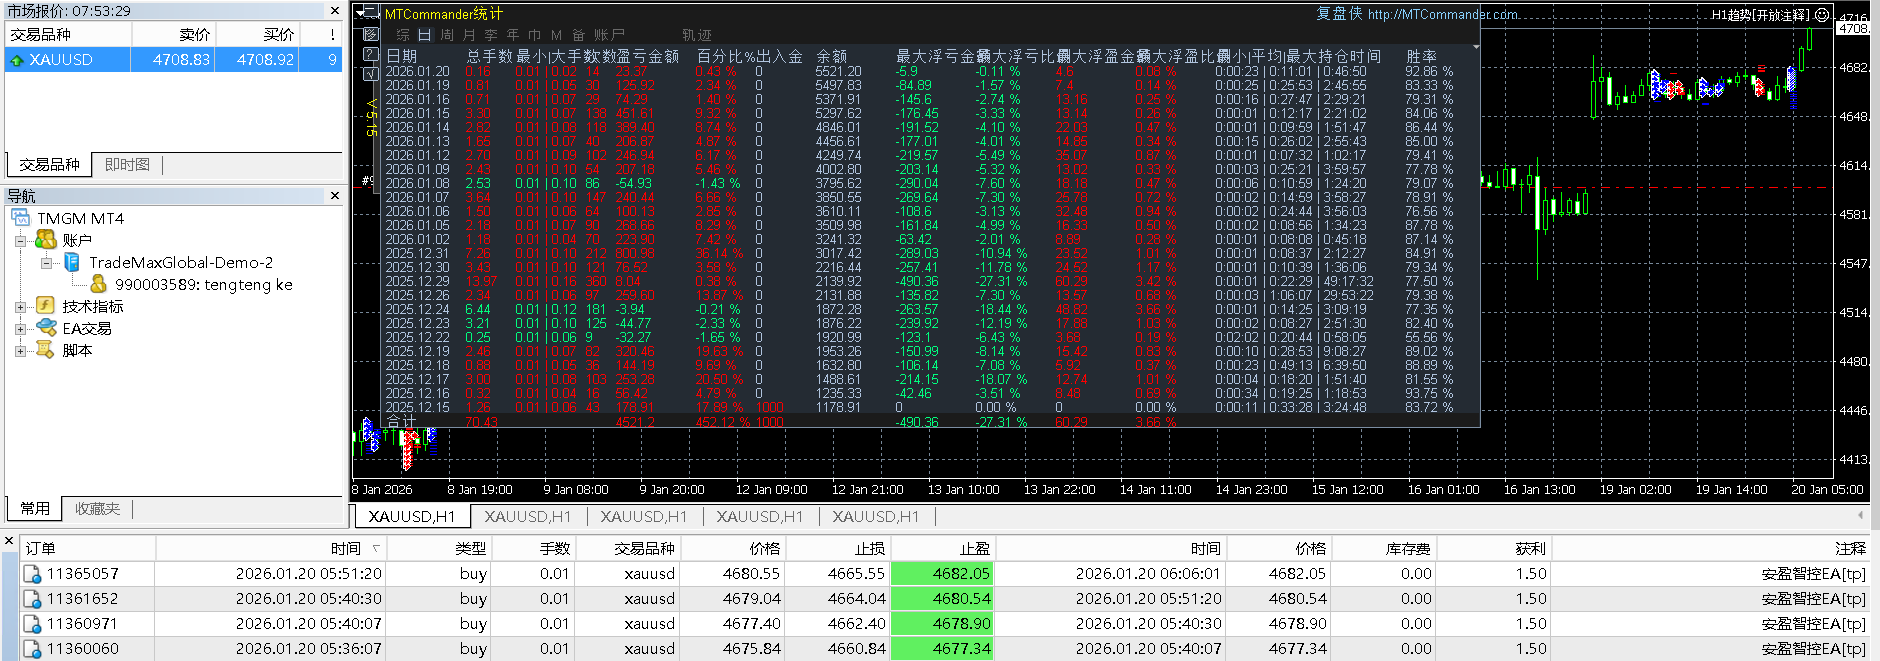This screenshot has height=661, width=1880.
Task: Select the 年 yearly view in MTCommander stats
Action: [513, 35]
